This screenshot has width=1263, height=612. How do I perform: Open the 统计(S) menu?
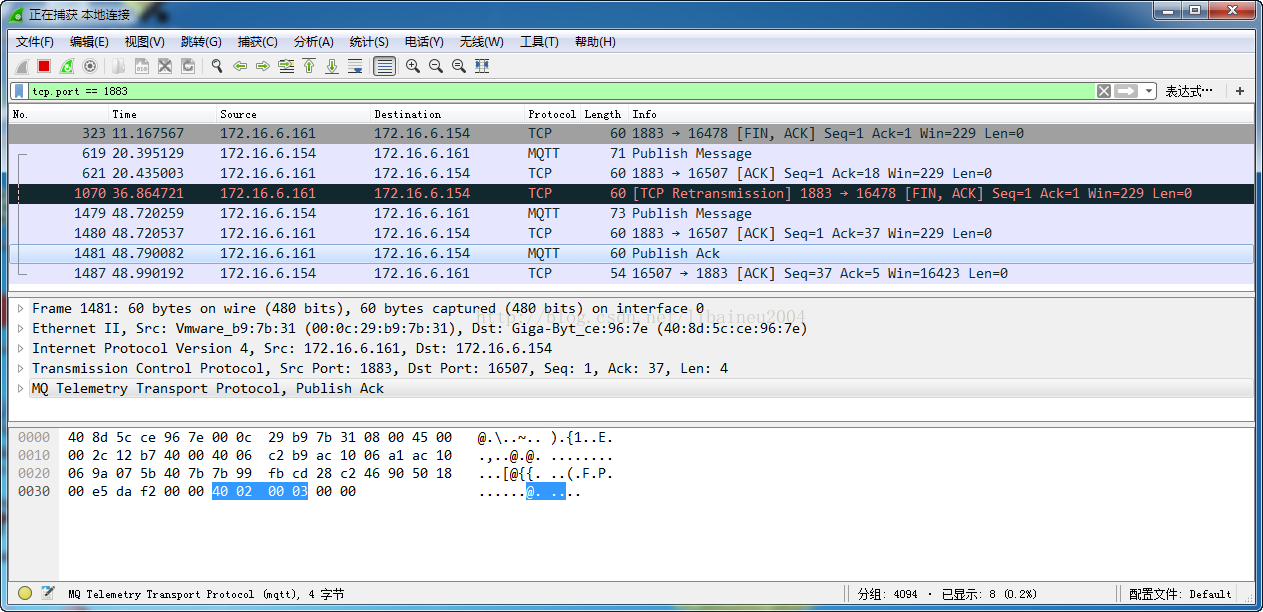pyautogui.click(x=369, y=42)
